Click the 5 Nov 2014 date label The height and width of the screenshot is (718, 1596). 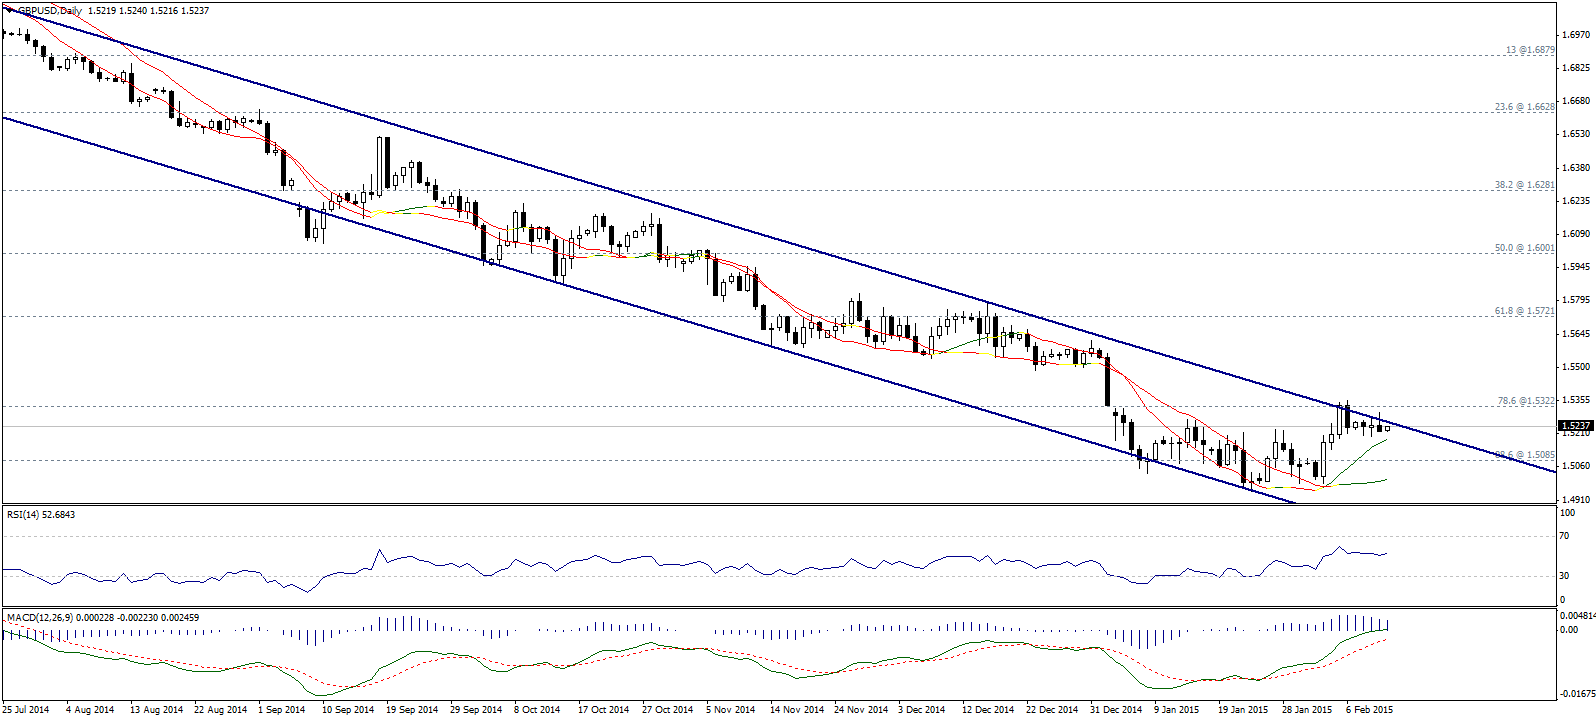[731, 710]
